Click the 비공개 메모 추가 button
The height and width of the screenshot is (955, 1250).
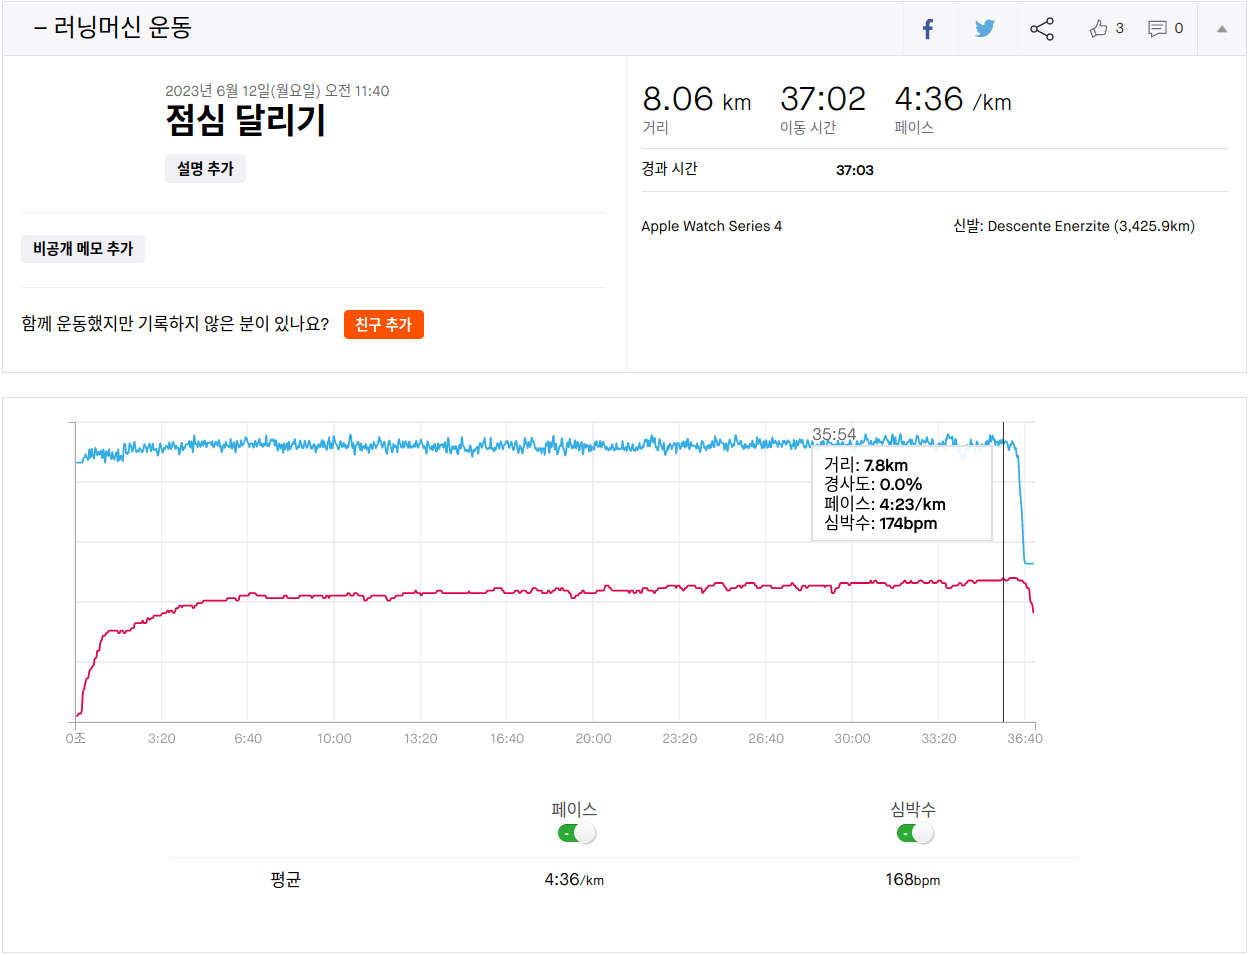83,249
